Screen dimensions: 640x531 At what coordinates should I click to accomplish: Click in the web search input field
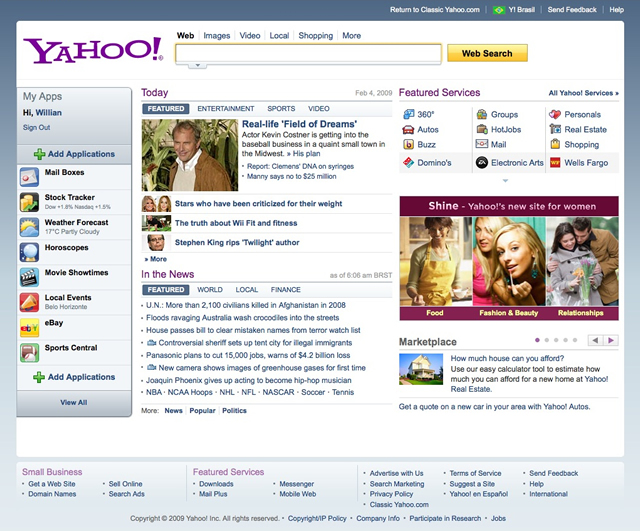(x=308, y=53)
